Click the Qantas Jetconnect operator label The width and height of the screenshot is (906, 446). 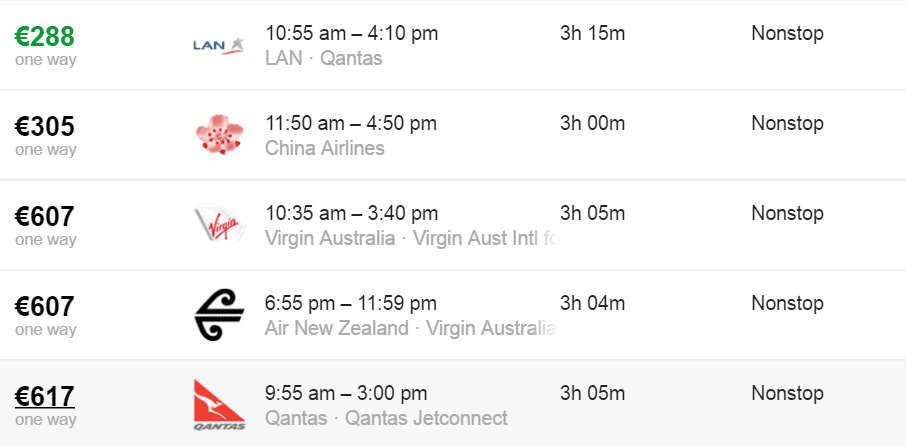point(426,418)
